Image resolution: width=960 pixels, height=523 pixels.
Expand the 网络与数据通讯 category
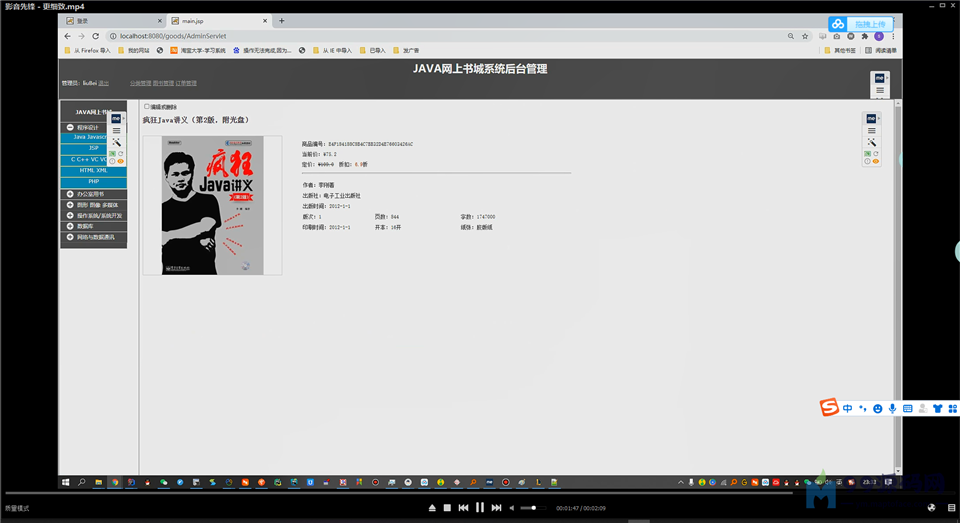click(70, 237)
